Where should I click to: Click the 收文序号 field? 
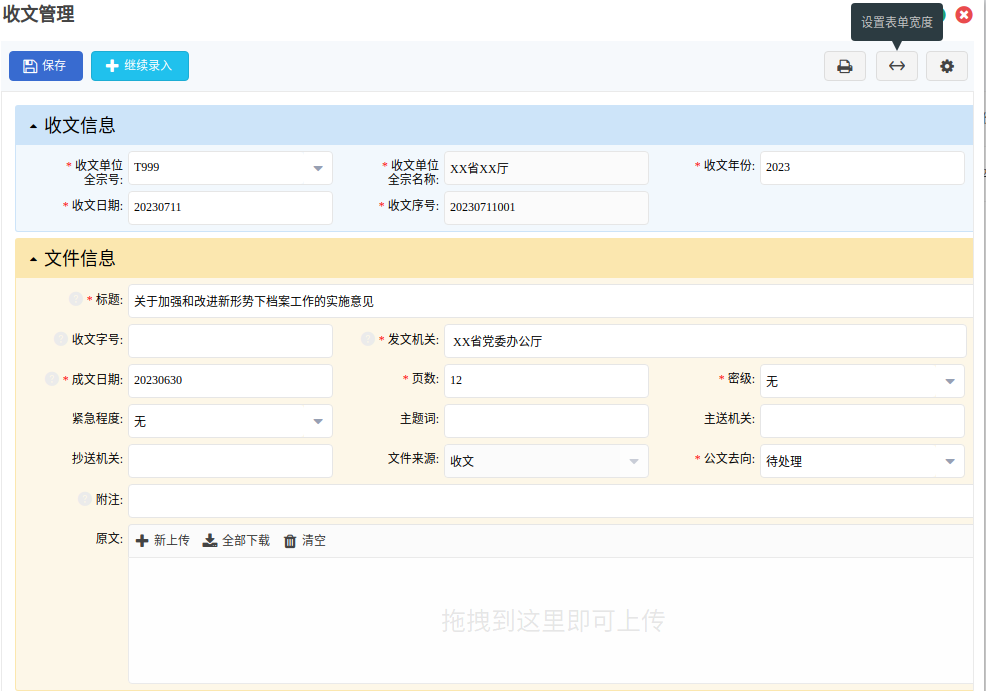click(546, 207)
